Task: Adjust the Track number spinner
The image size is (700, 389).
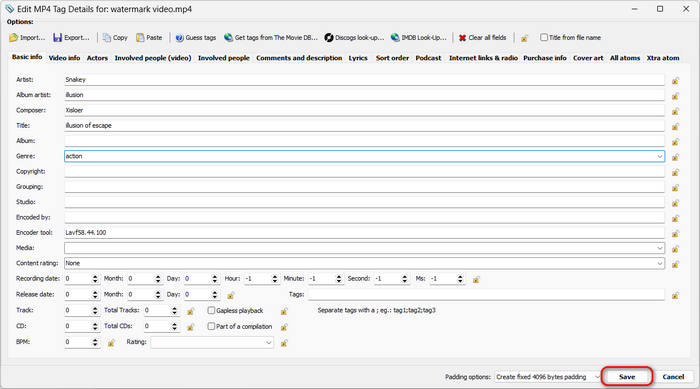Action: (95, 310)
